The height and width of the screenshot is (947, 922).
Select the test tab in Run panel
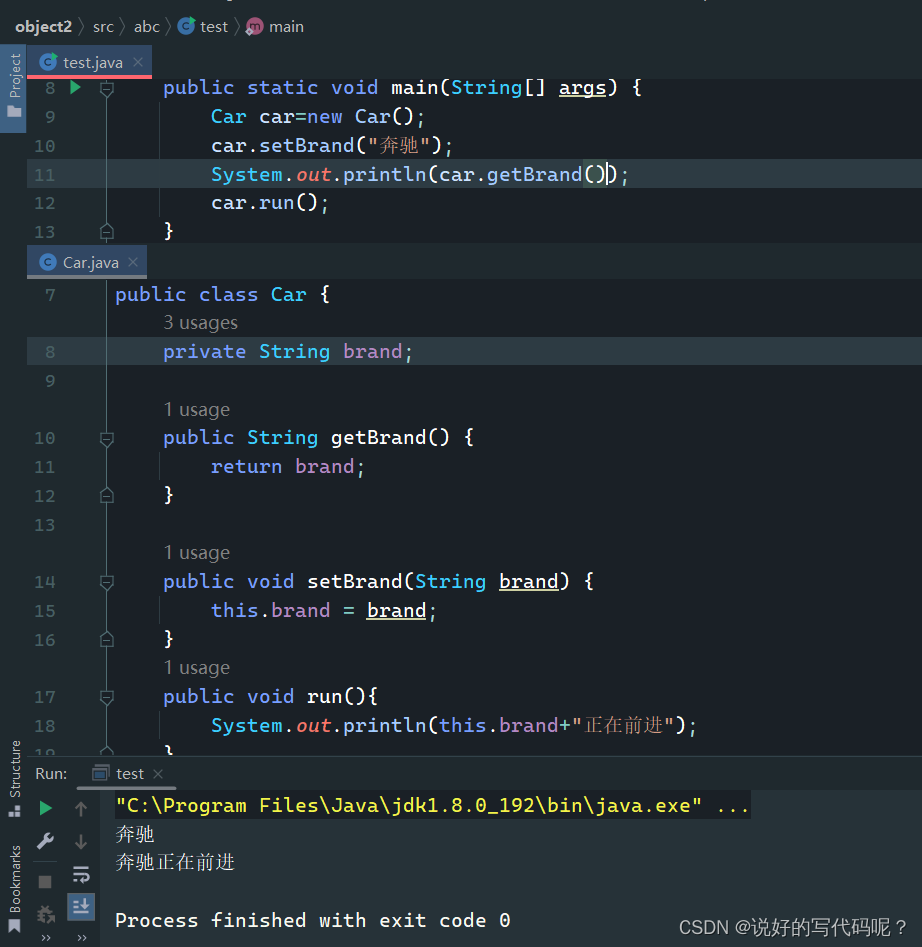click(x=127, y=774)
